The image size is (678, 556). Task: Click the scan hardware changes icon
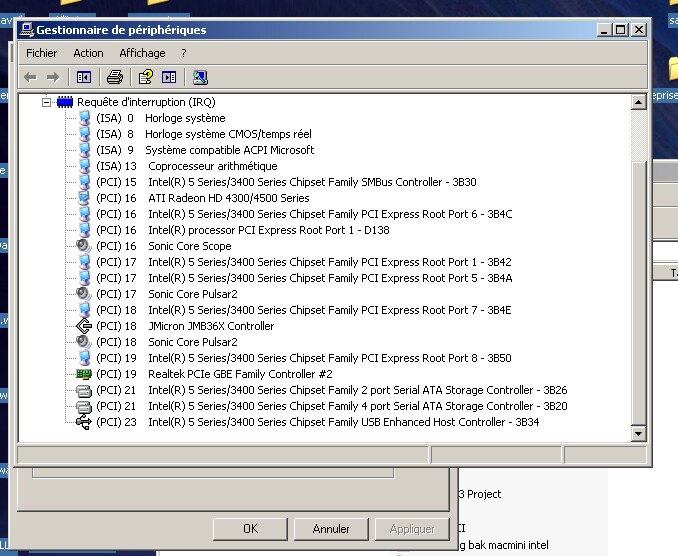click(200, 77)
